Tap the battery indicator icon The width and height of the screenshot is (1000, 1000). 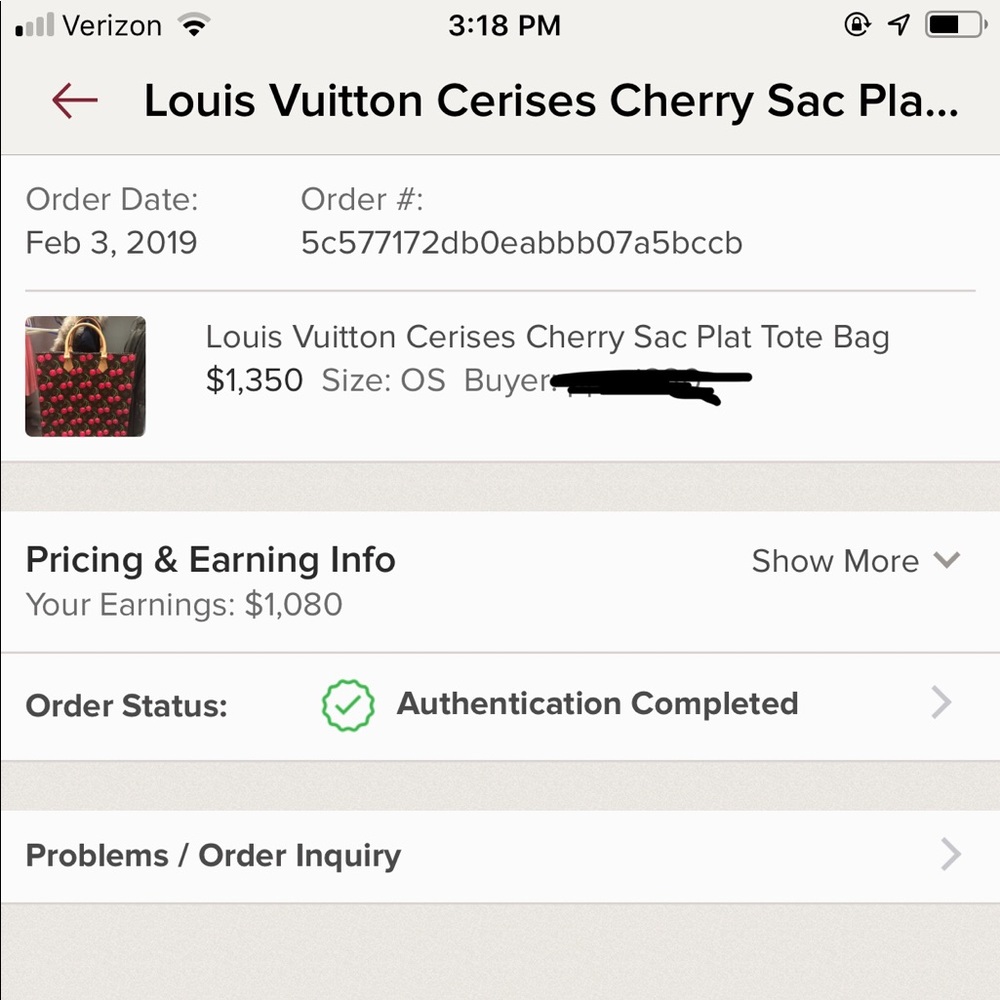coord(955,25)
